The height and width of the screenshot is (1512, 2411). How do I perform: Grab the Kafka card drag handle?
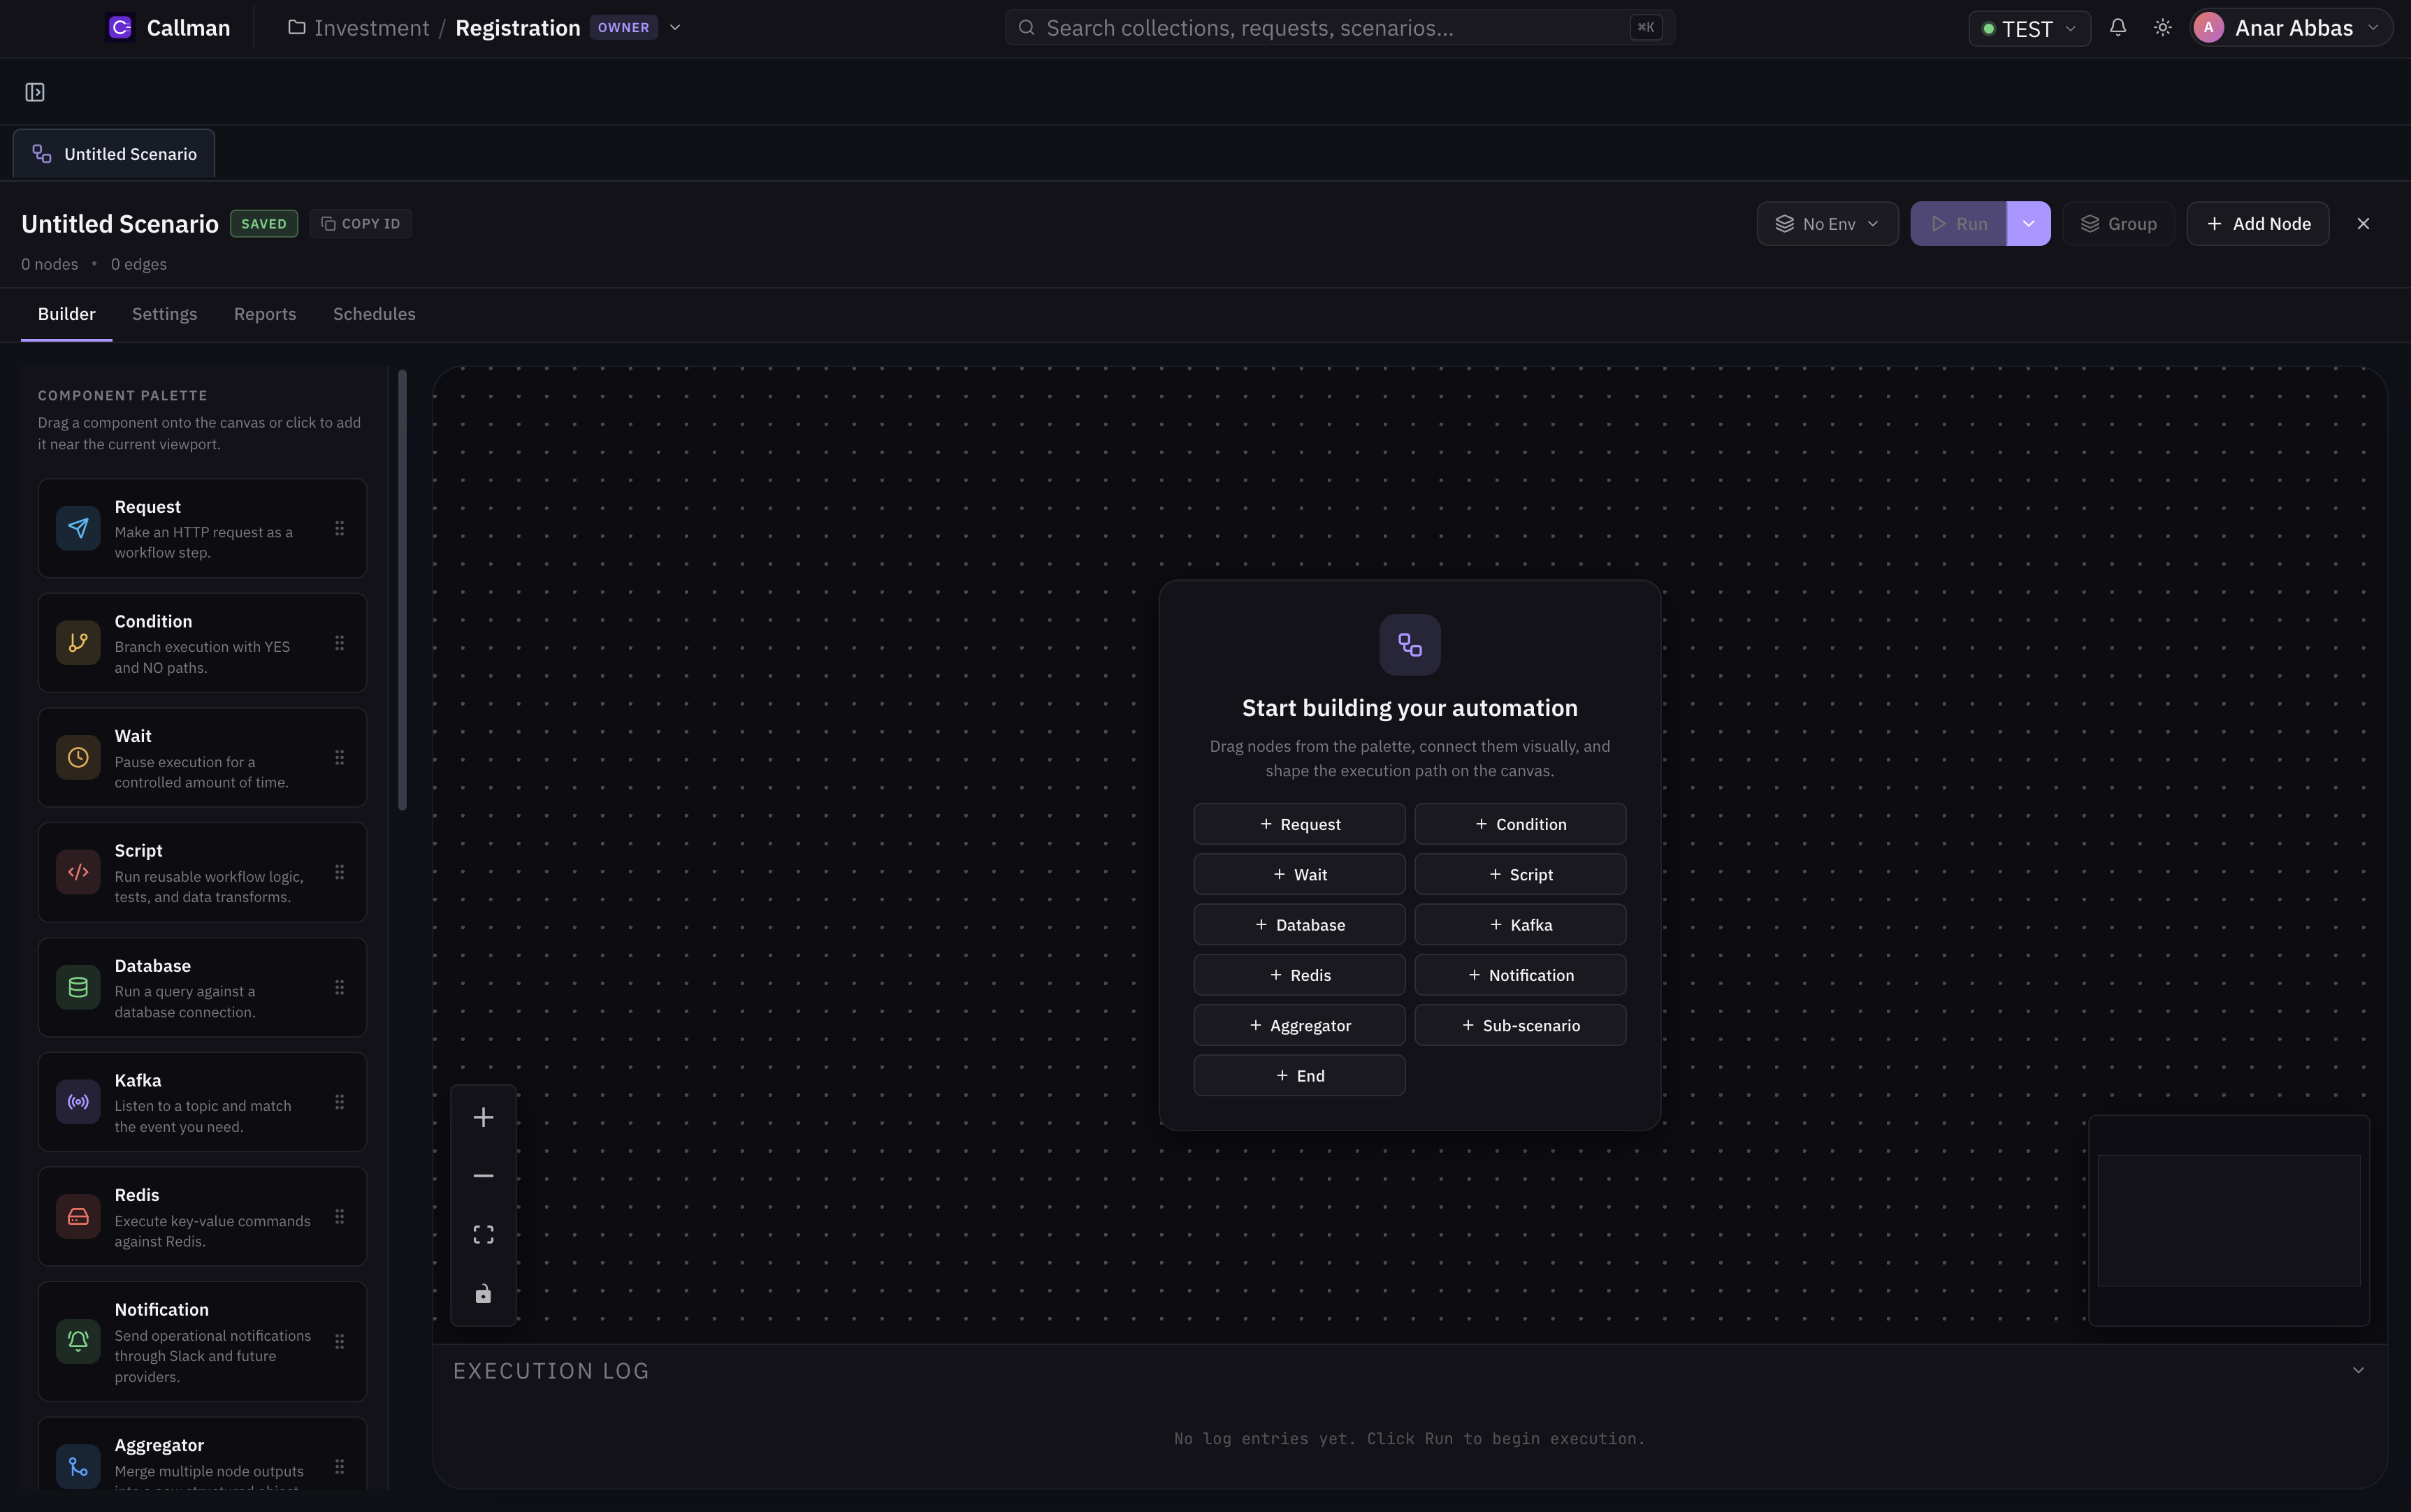click(x=340, y=1102)
